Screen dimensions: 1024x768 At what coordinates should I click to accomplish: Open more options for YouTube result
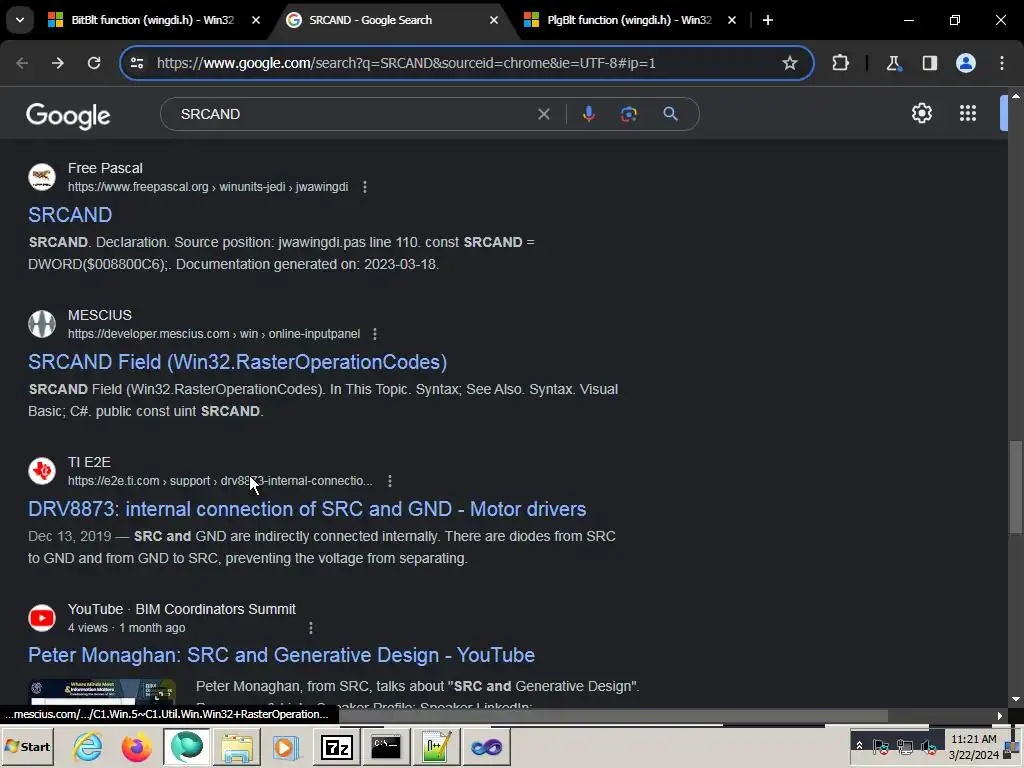coord(311,628)
